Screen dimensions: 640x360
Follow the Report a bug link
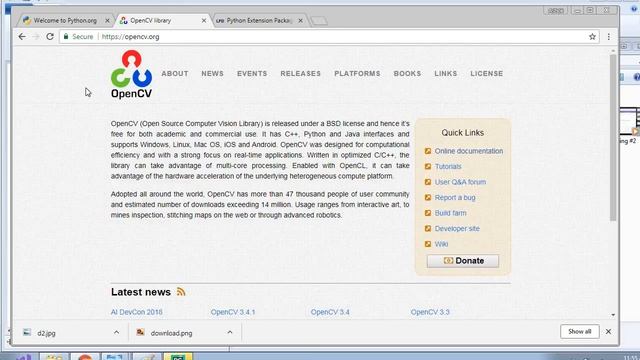point(455,198)
